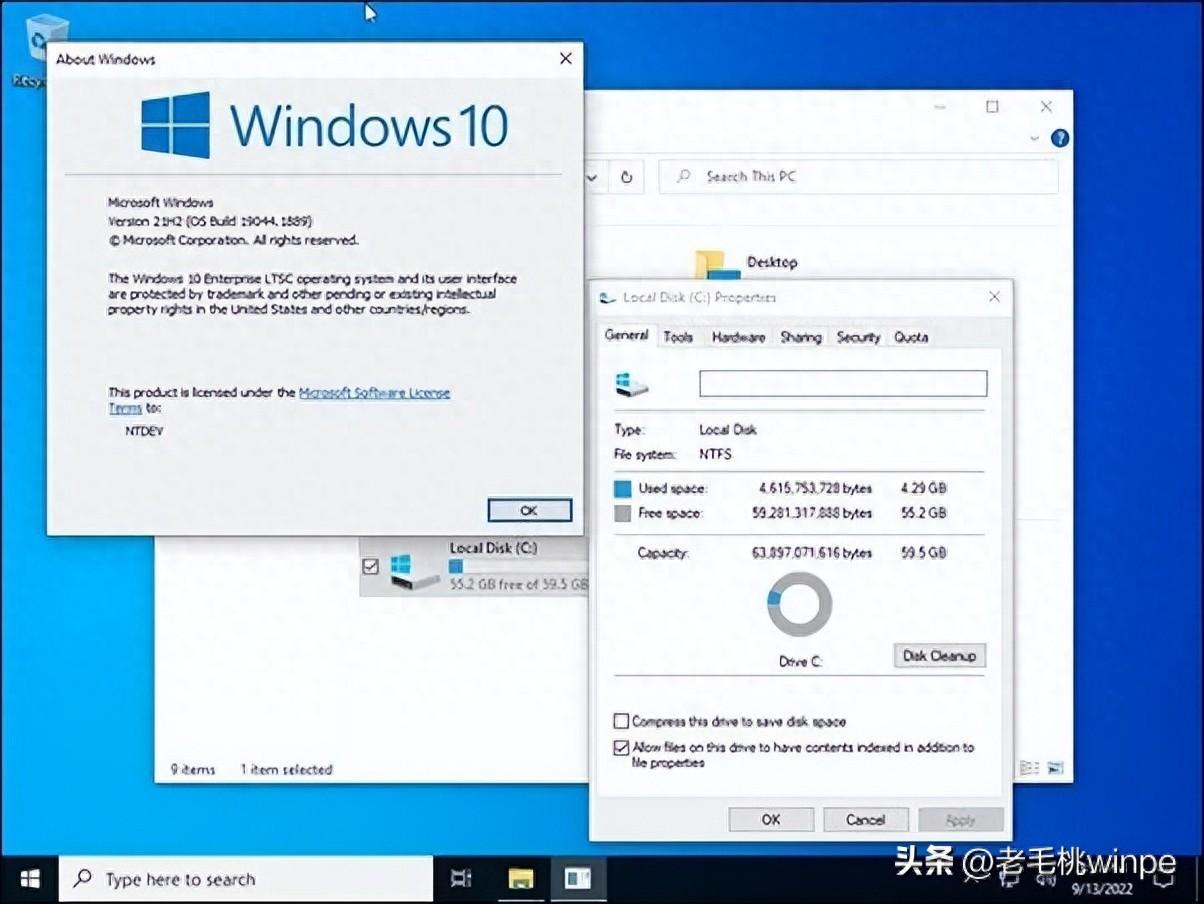Click the Start button on the taskbar
The image size is (1204, 904).
(28, 878)
